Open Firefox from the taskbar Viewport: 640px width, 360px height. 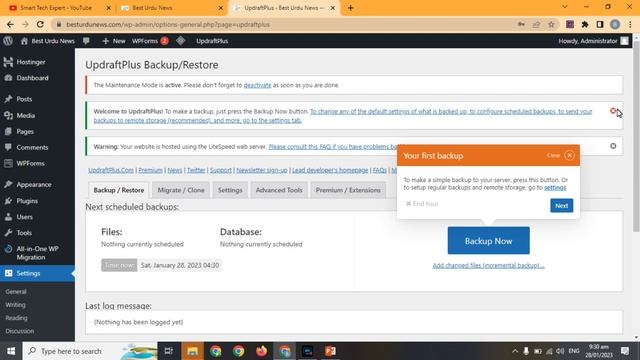[261, 351]
